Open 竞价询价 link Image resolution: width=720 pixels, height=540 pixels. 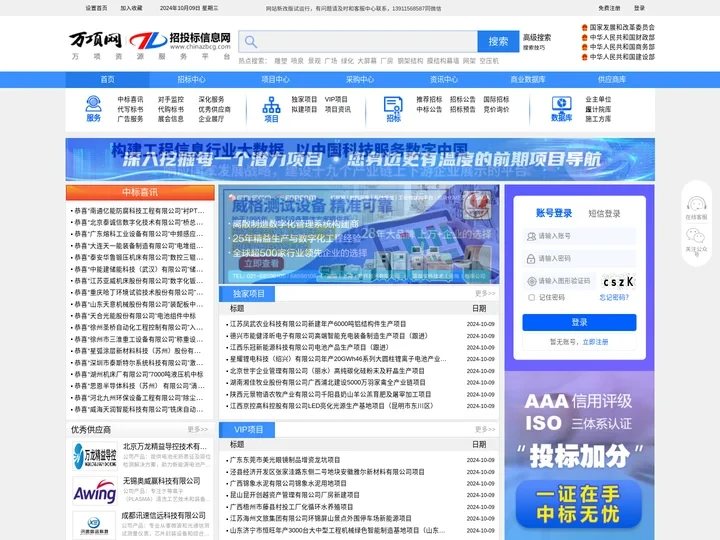point(496,109)
